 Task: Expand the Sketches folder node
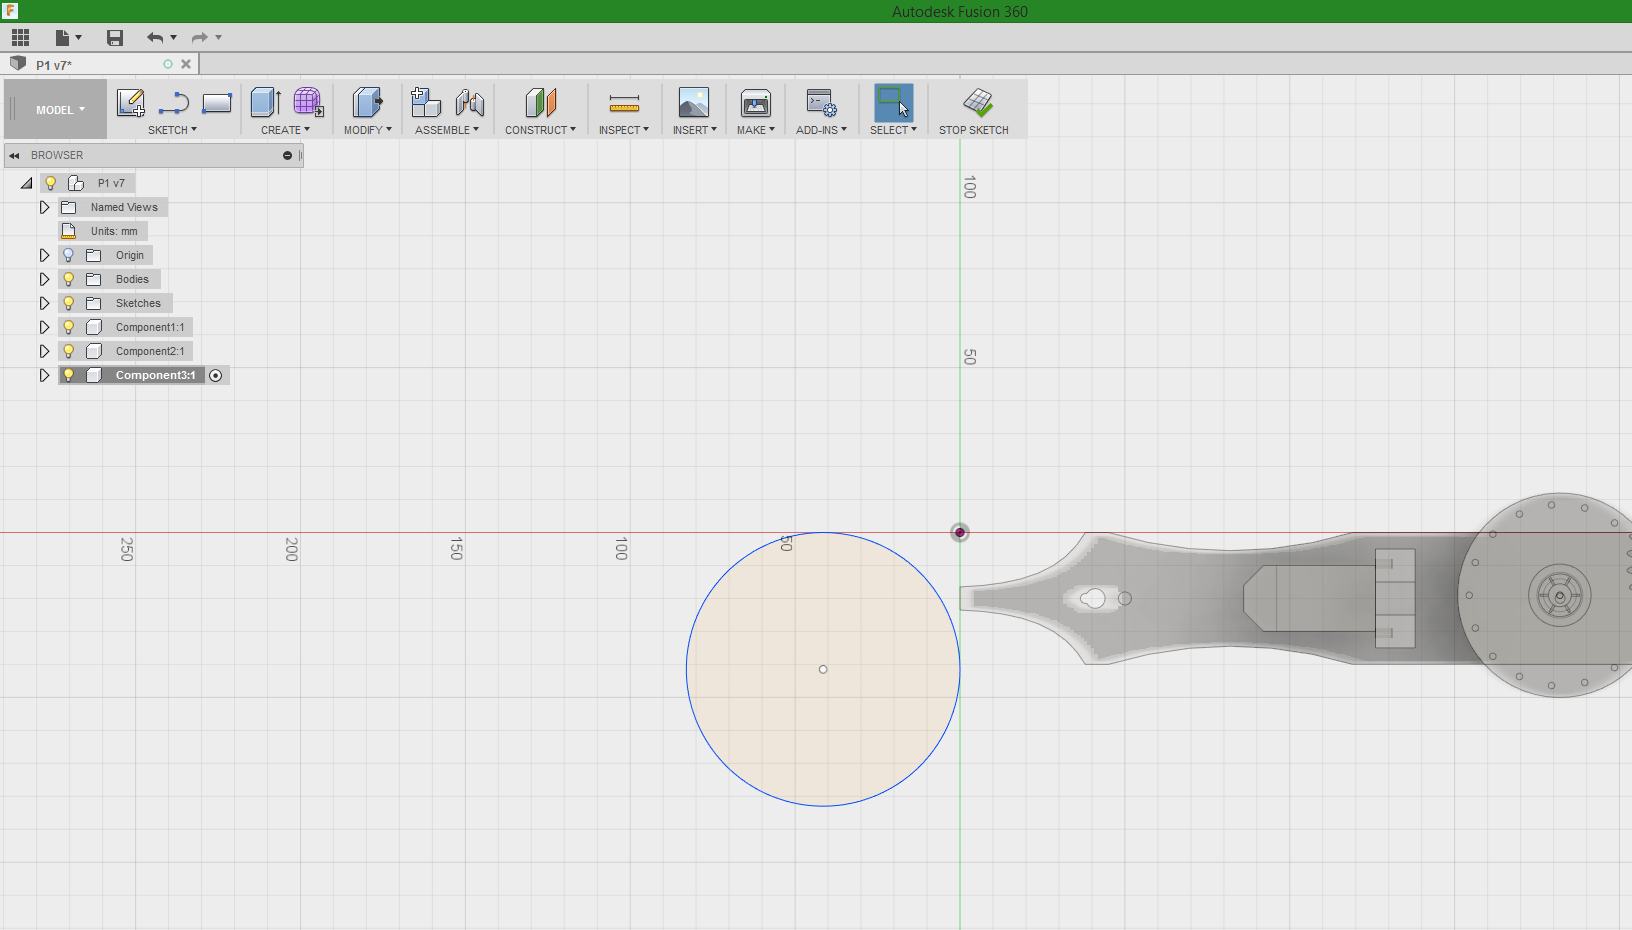[x=44, y=303]
